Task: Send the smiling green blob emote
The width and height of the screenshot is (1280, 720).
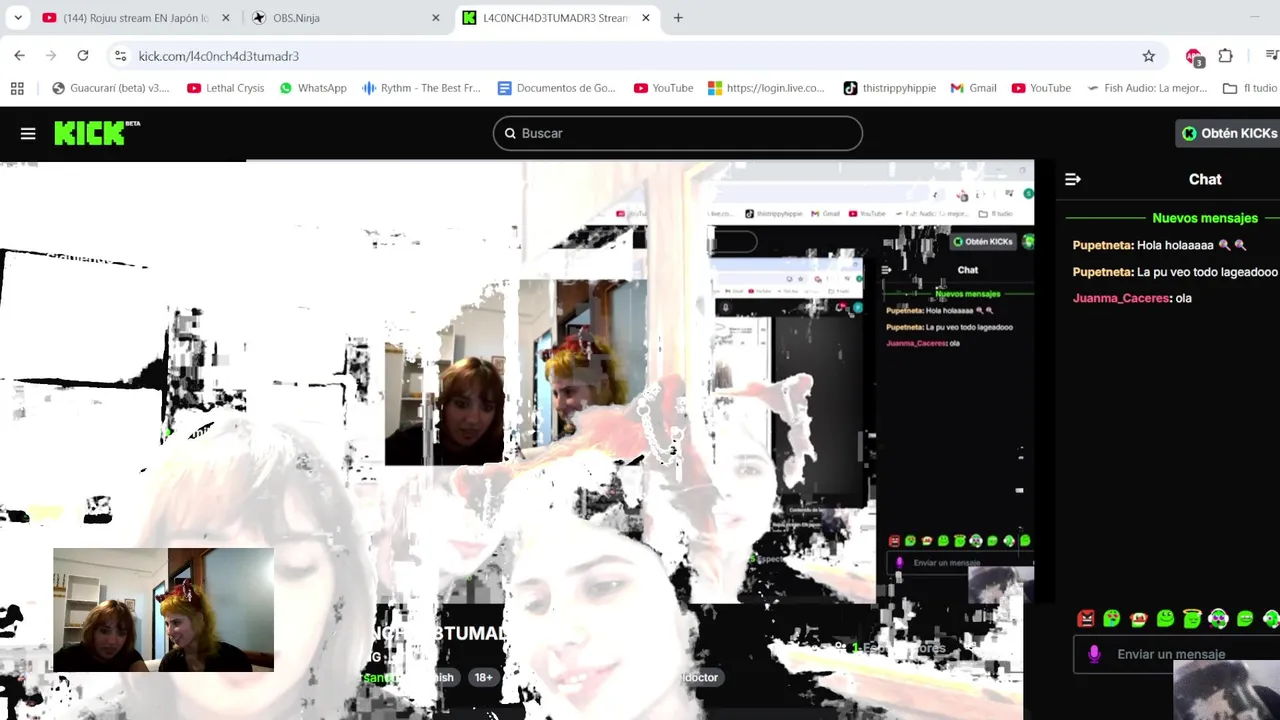Action: [1165, 619]
